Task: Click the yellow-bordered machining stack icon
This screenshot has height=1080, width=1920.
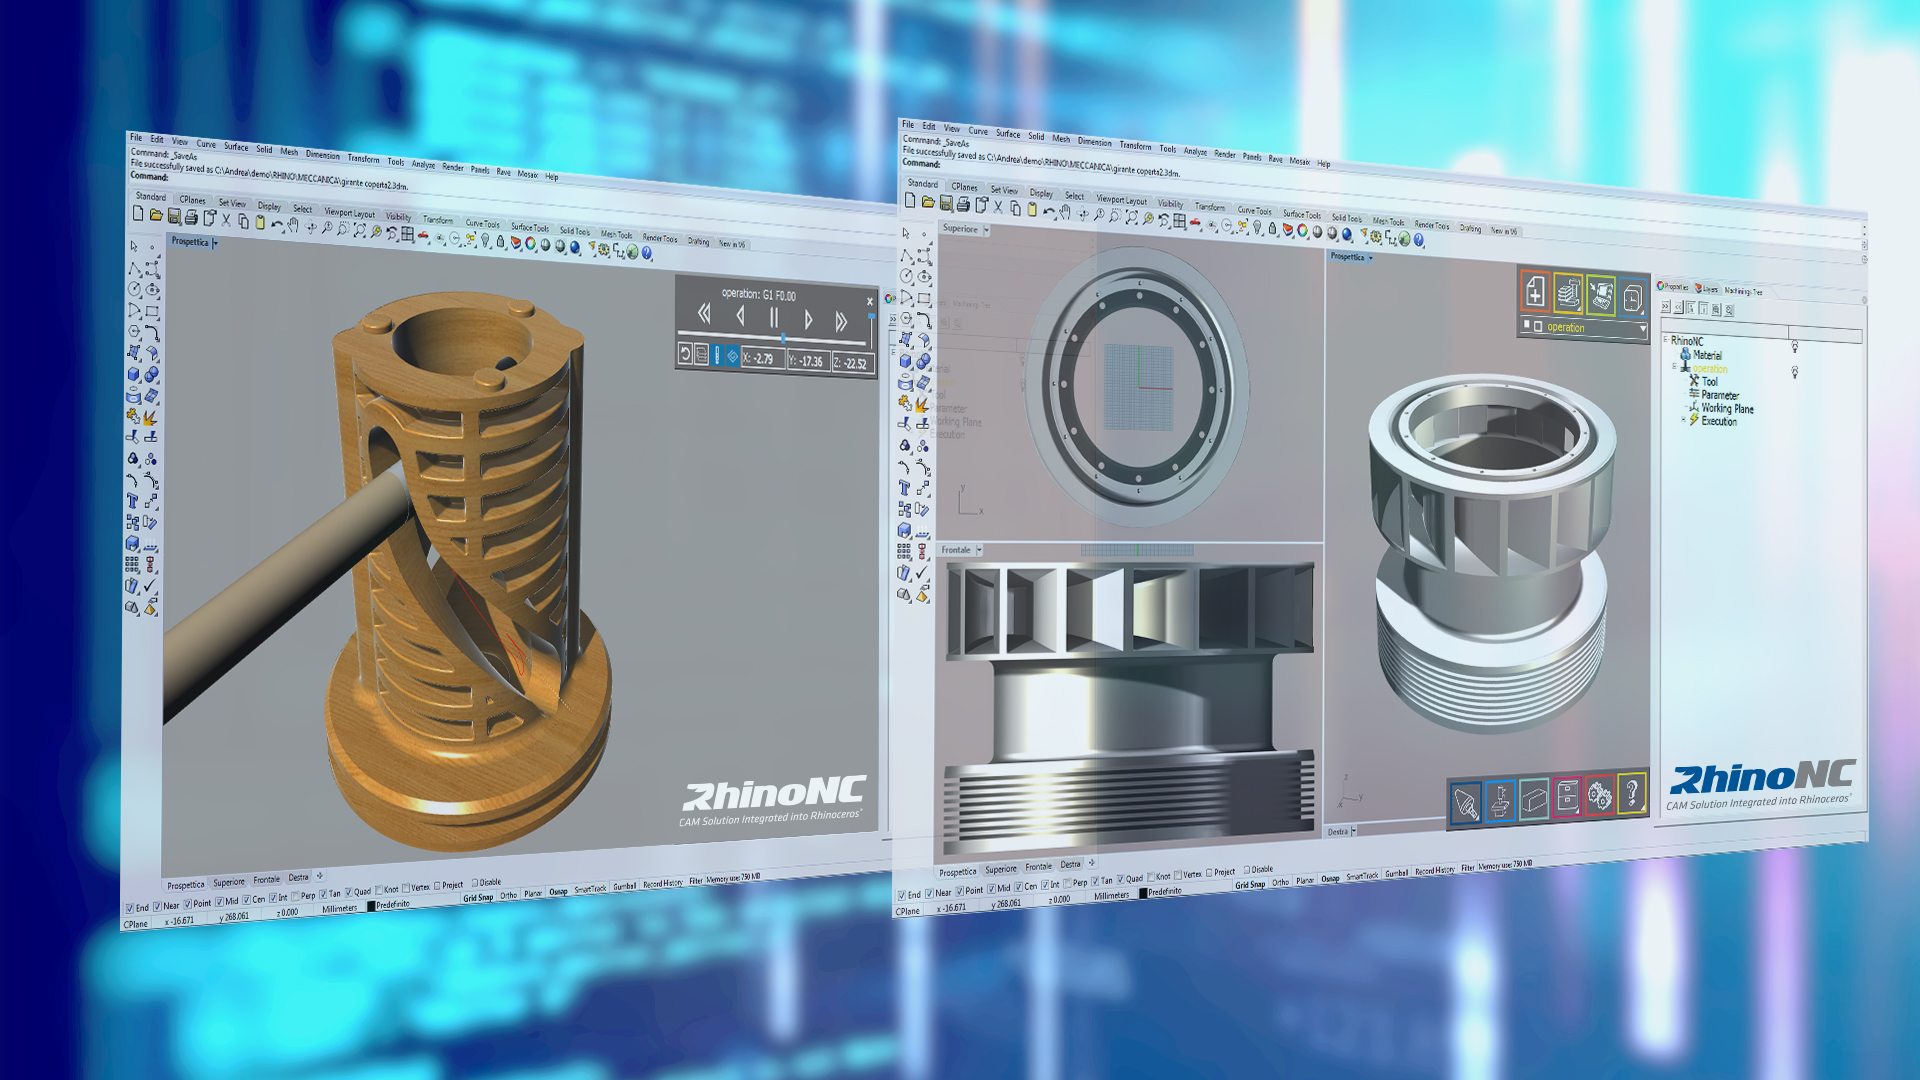Action: click(1568, 294)
